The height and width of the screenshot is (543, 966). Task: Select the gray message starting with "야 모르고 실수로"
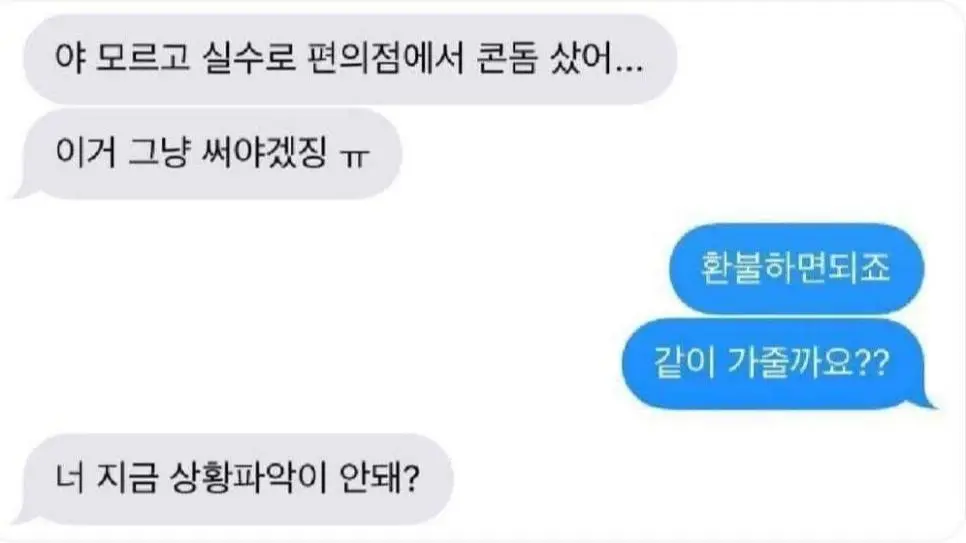[350, 59]
